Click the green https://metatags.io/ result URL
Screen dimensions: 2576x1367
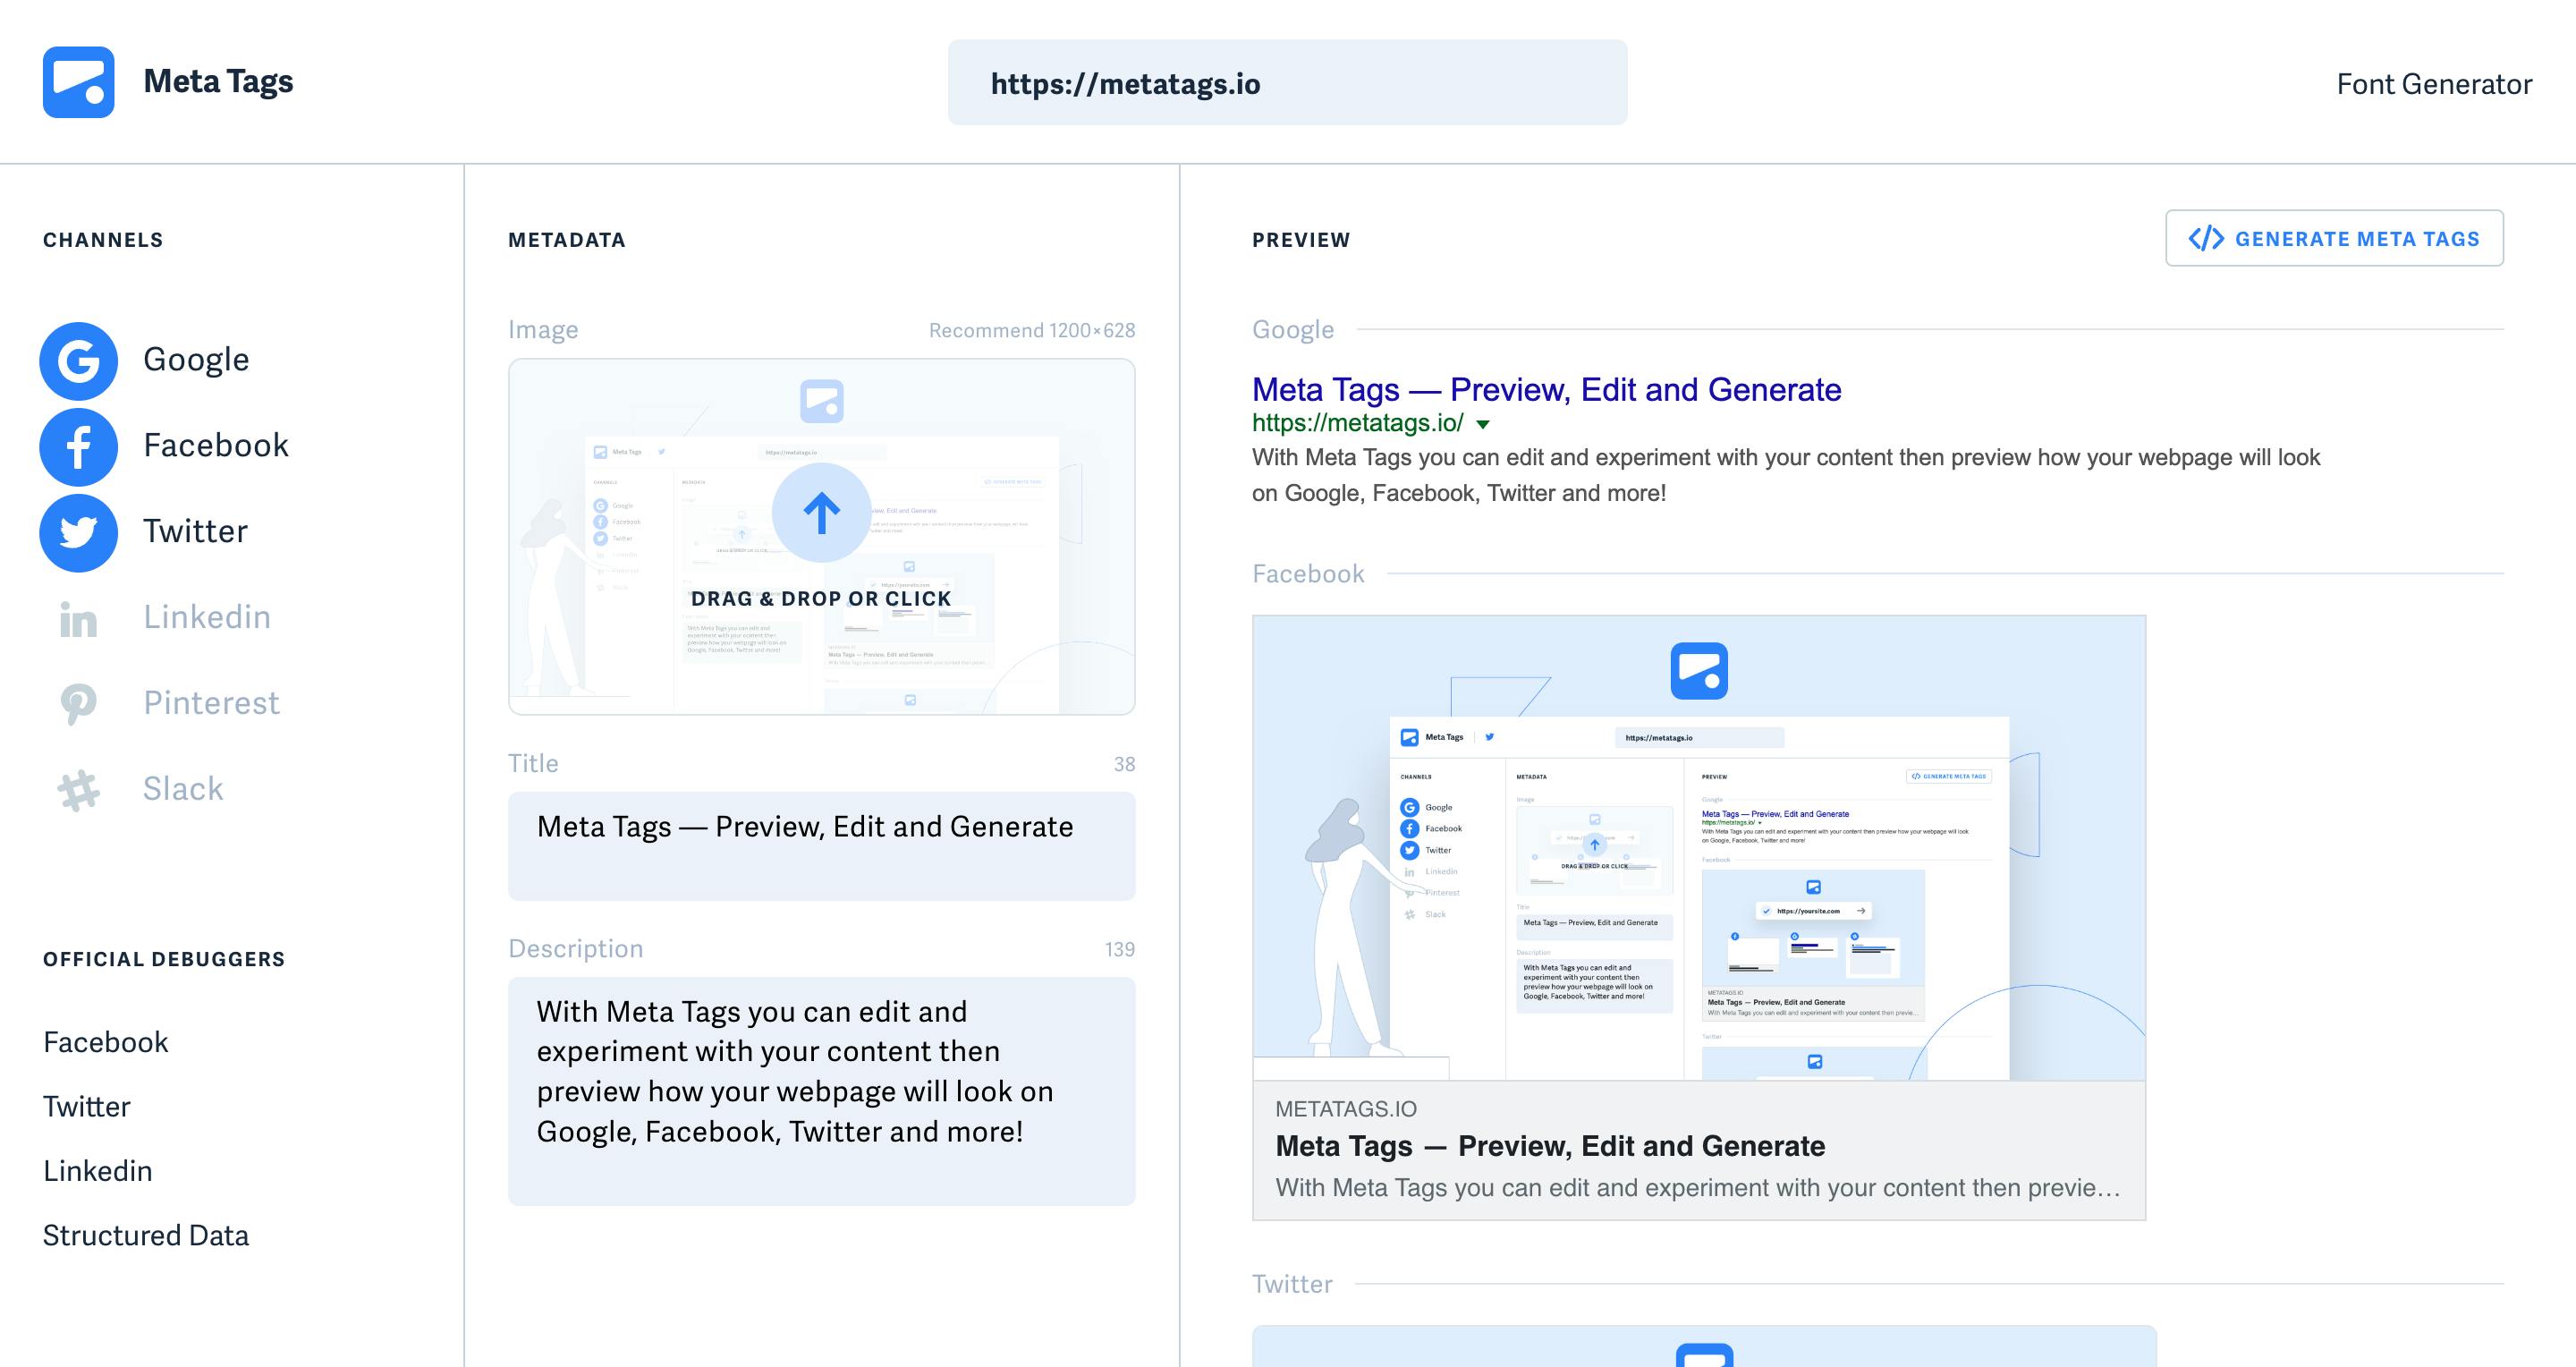tap(1358, 424)
